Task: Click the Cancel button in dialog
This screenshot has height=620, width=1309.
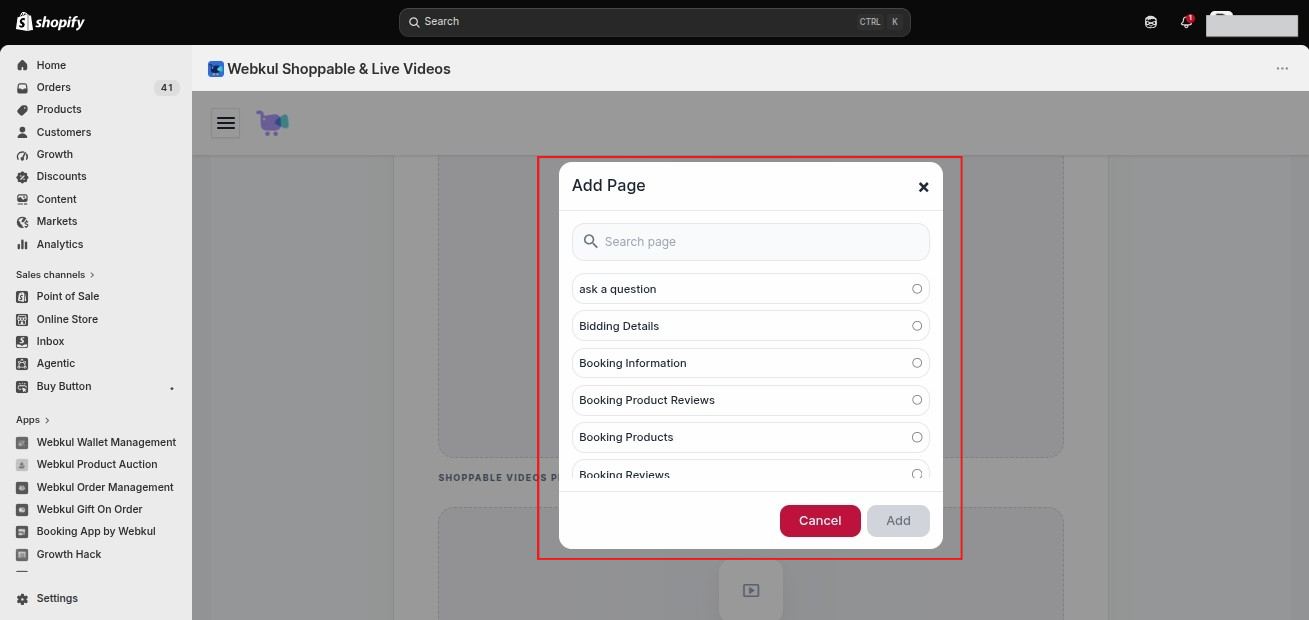Action: tap(820, 521)
